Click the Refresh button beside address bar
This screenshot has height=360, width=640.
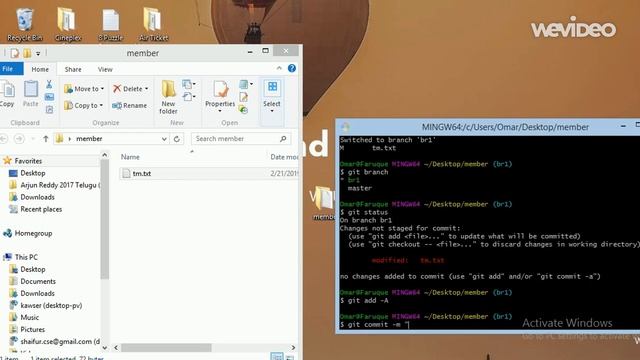coord(177,139)
